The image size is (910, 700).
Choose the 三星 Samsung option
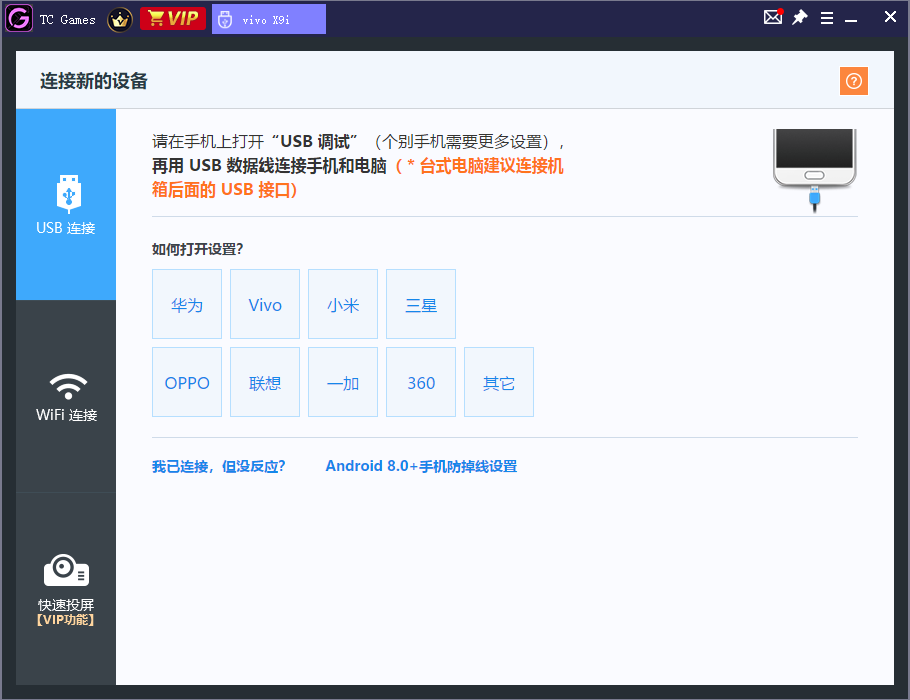click(x=421, y=304)
